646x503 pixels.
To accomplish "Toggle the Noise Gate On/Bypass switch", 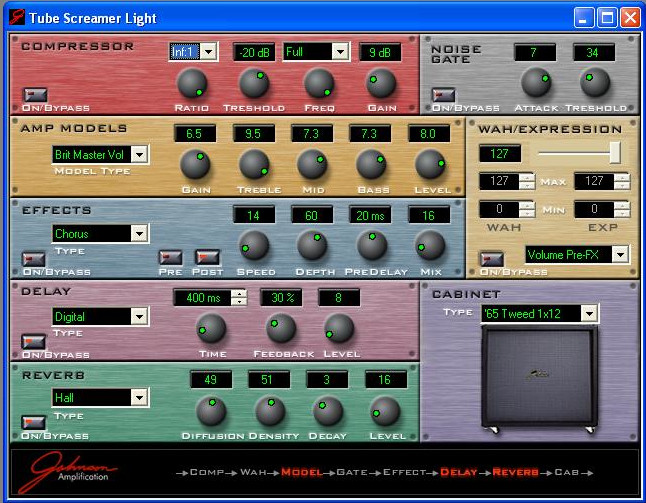I will [444, 95].
